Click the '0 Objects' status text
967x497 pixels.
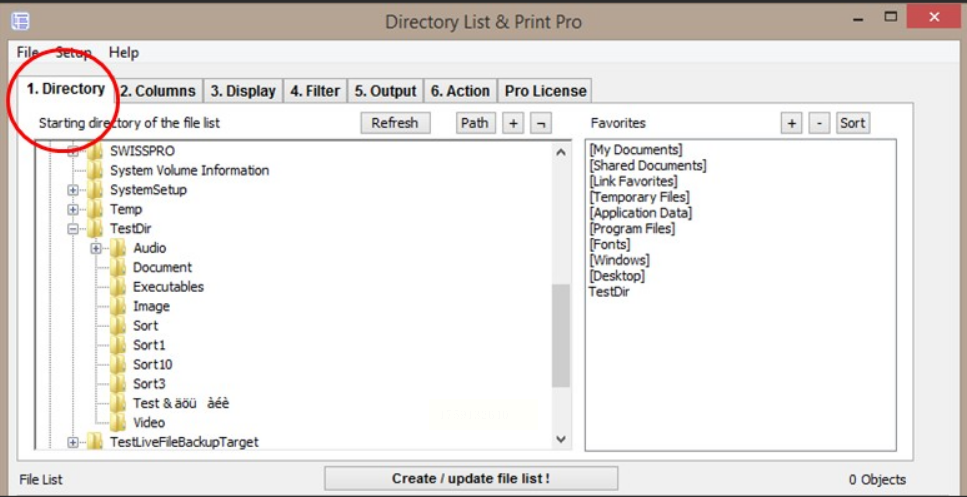[x=877, y=480]
